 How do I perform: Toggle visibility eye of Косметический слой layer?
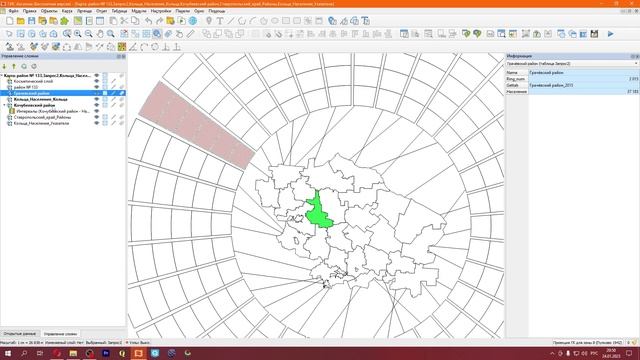click(x=97, y=81)
